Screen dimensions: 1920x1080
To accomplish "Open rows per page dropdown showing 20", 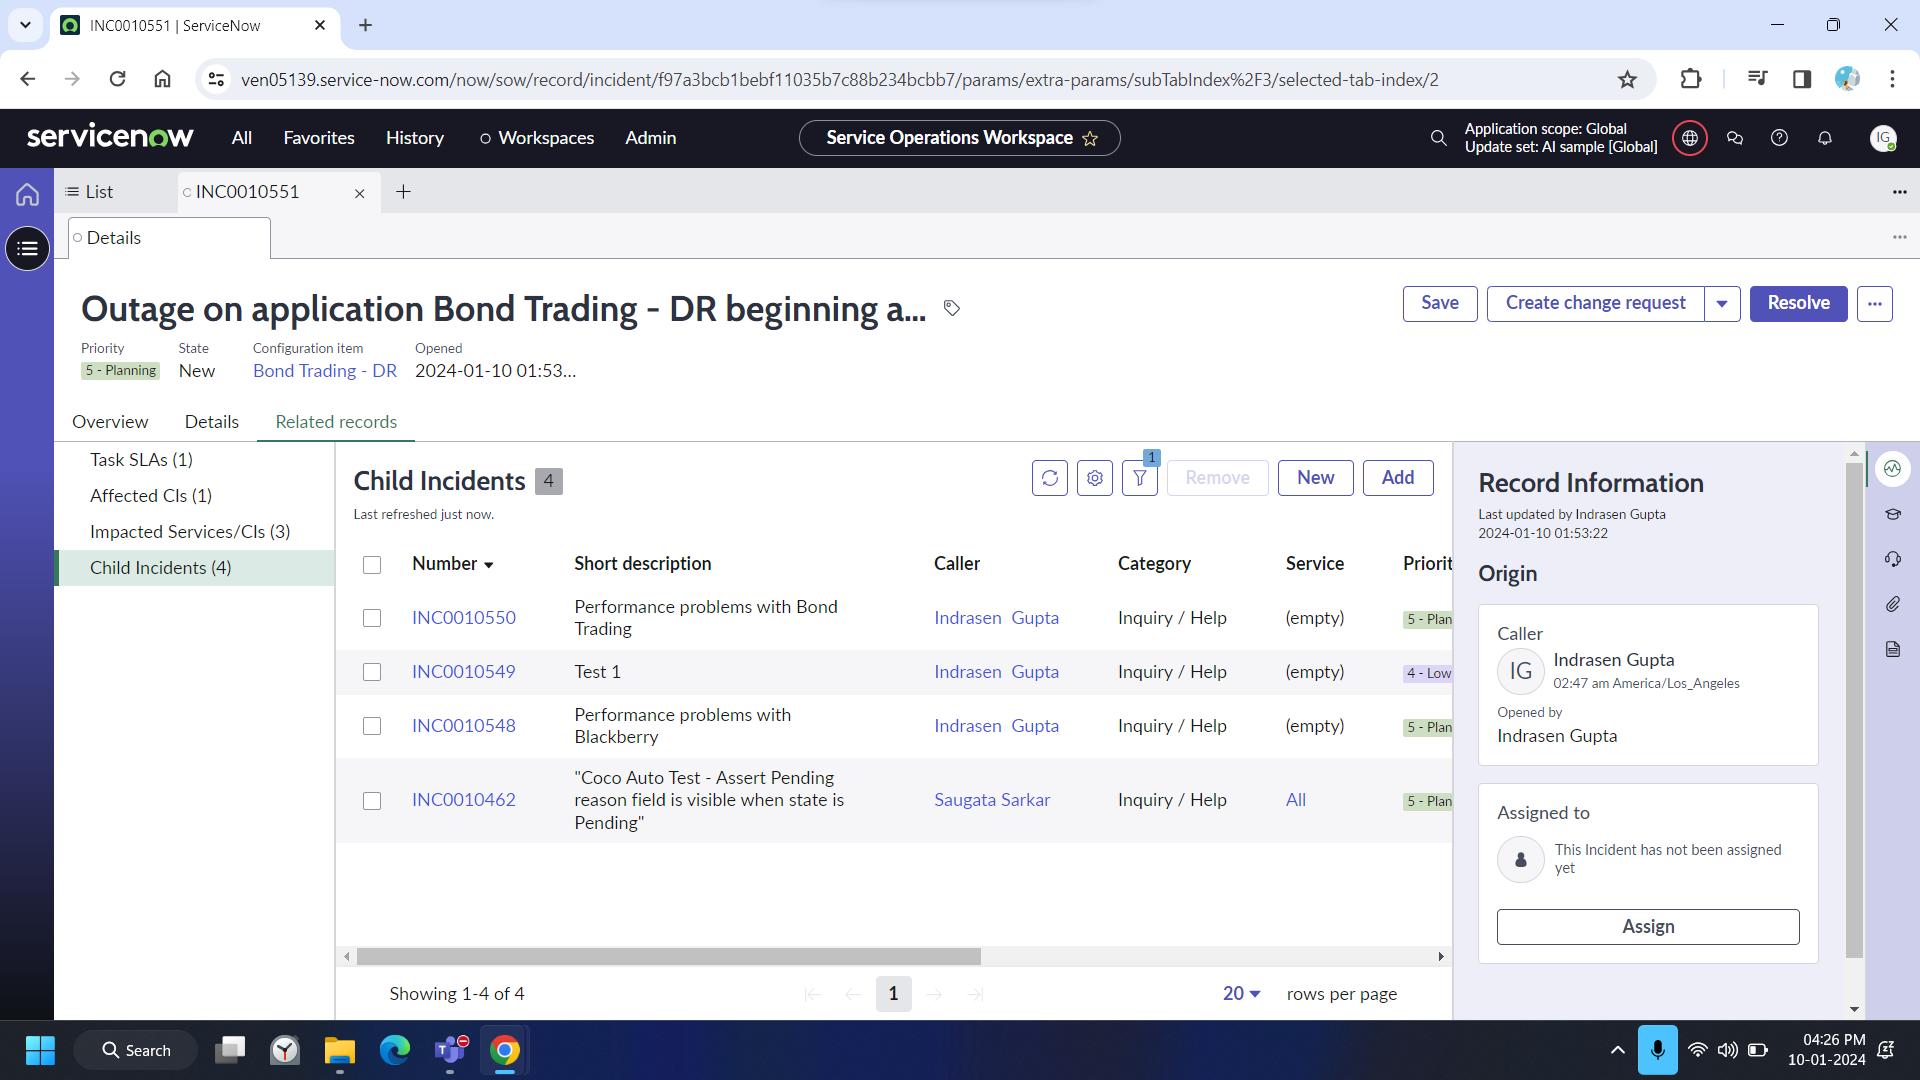I will point(1241,994).
